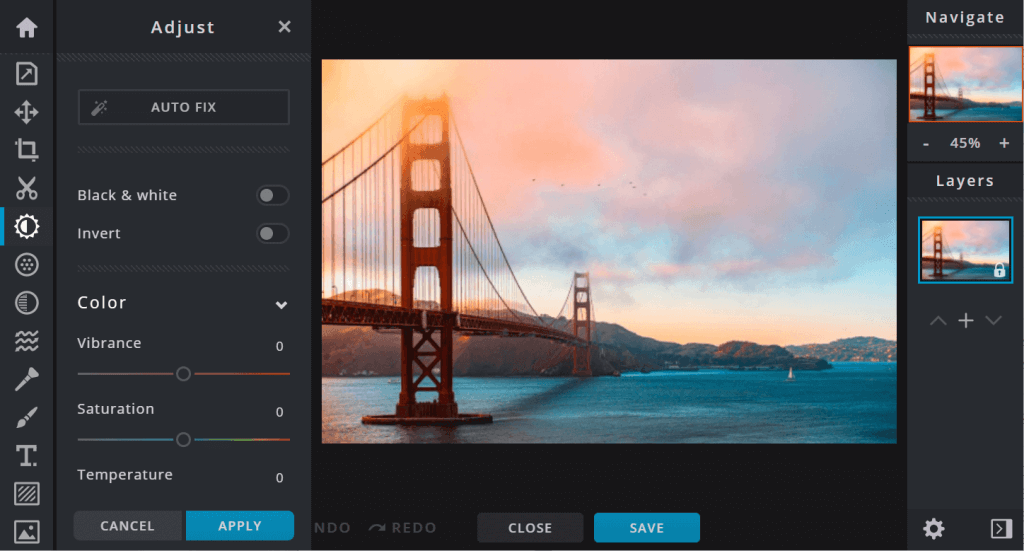Turn on the Invert toggle
This screenshot has width=1024, height=551.
pos(272,233)
